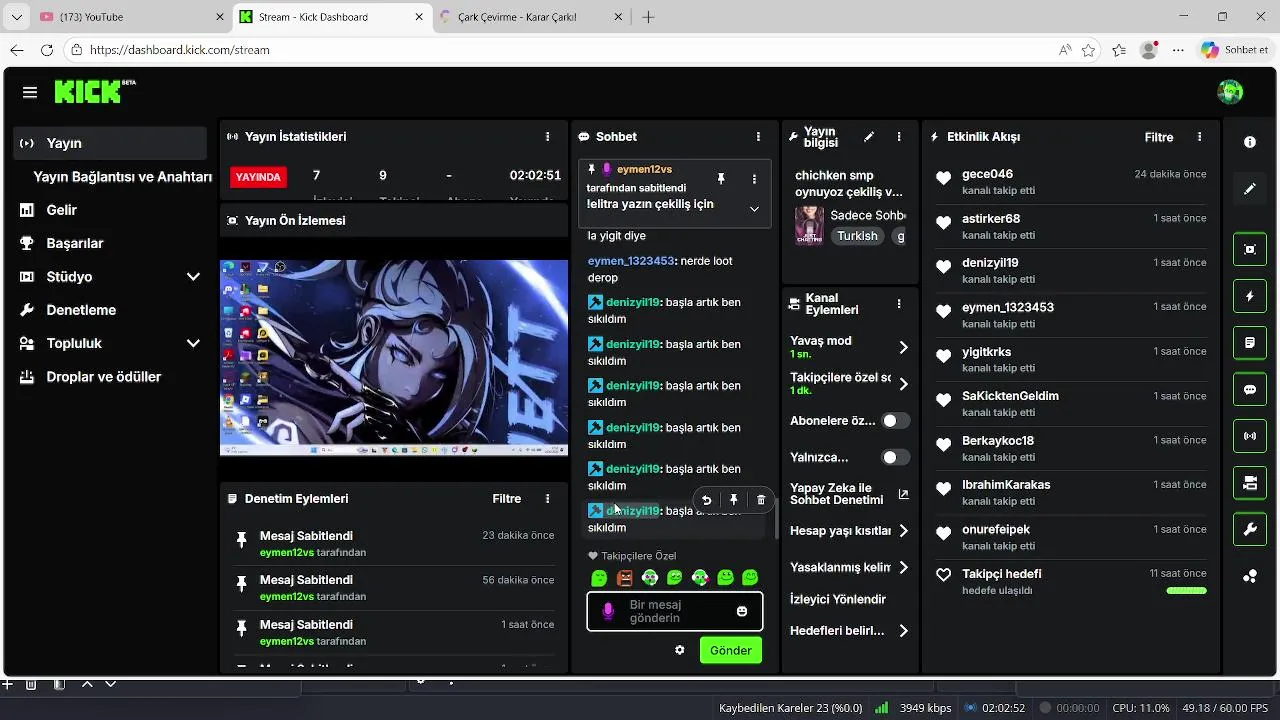Click the three-dots cluster icon at sidebar bottom

pos(1250,576)
